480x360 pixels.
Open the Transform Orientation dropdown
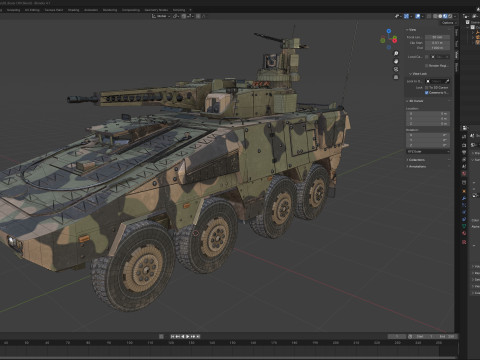click(161, 16)
